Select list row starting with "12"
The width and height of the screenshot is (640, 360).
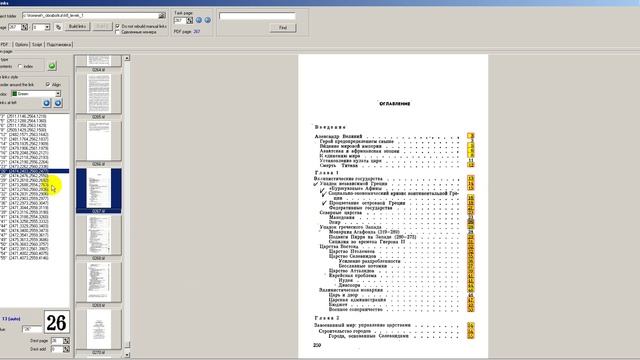(x=34, y=134)
